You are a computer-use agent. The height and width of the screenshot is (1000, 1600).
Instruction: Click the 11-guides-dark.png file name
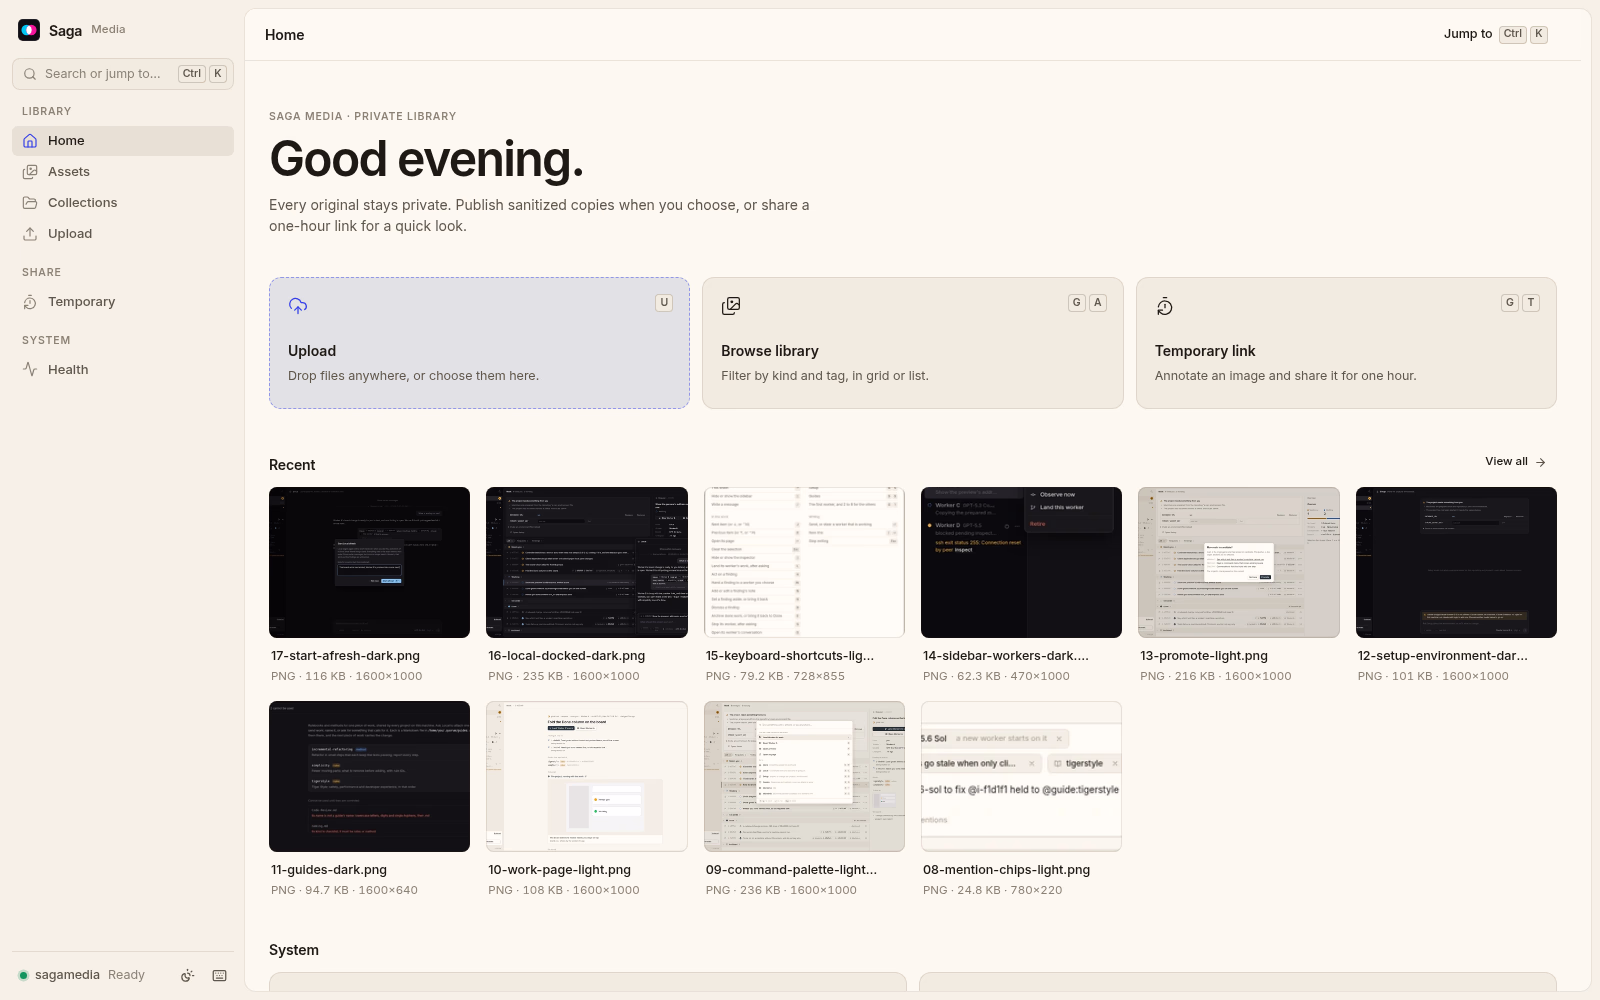329,870
